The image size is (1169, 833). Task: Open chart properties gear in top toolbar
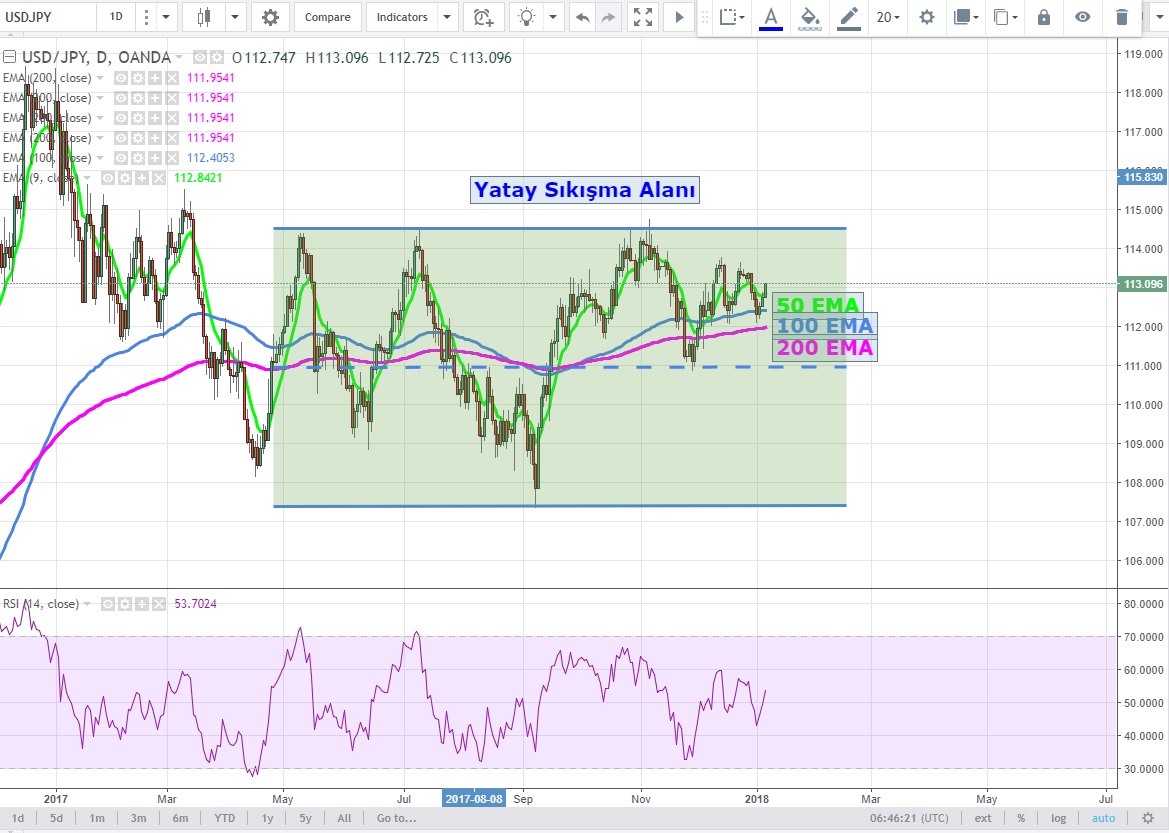point(270,17)
